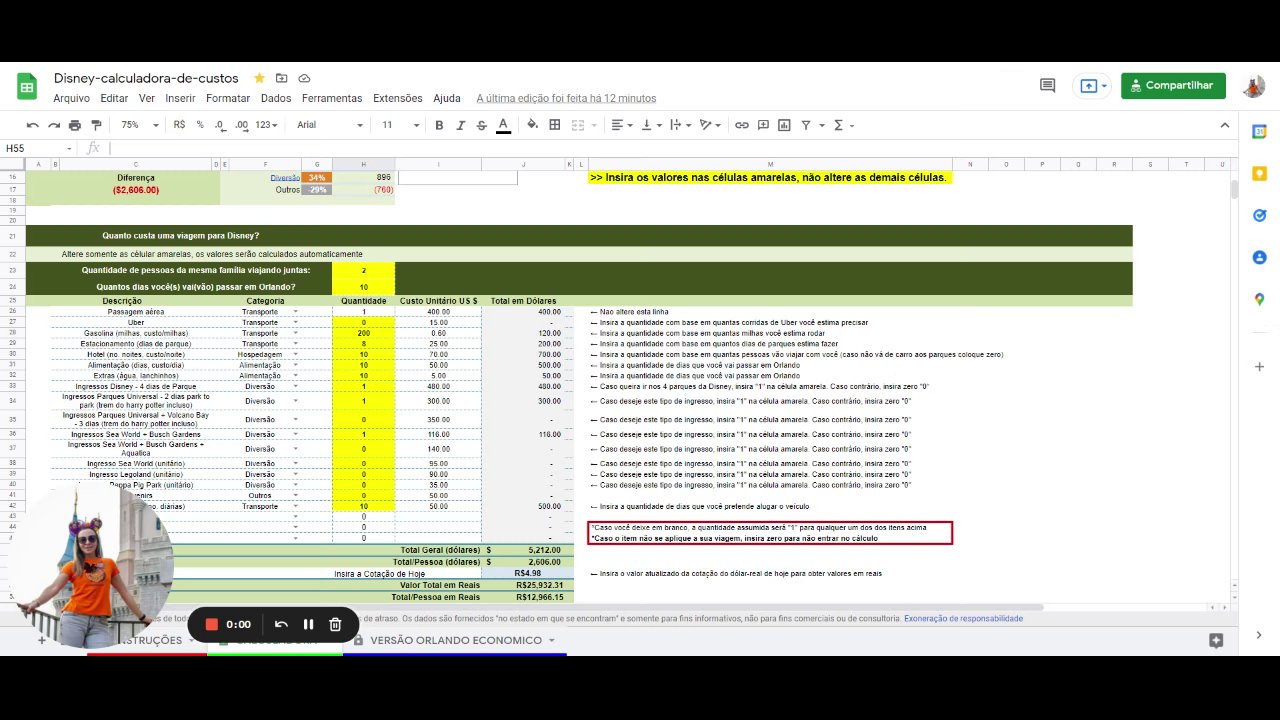Open the Inserir menu
Image resolution: width=1280 pixels, height=720 pixels.
point(180,98)
